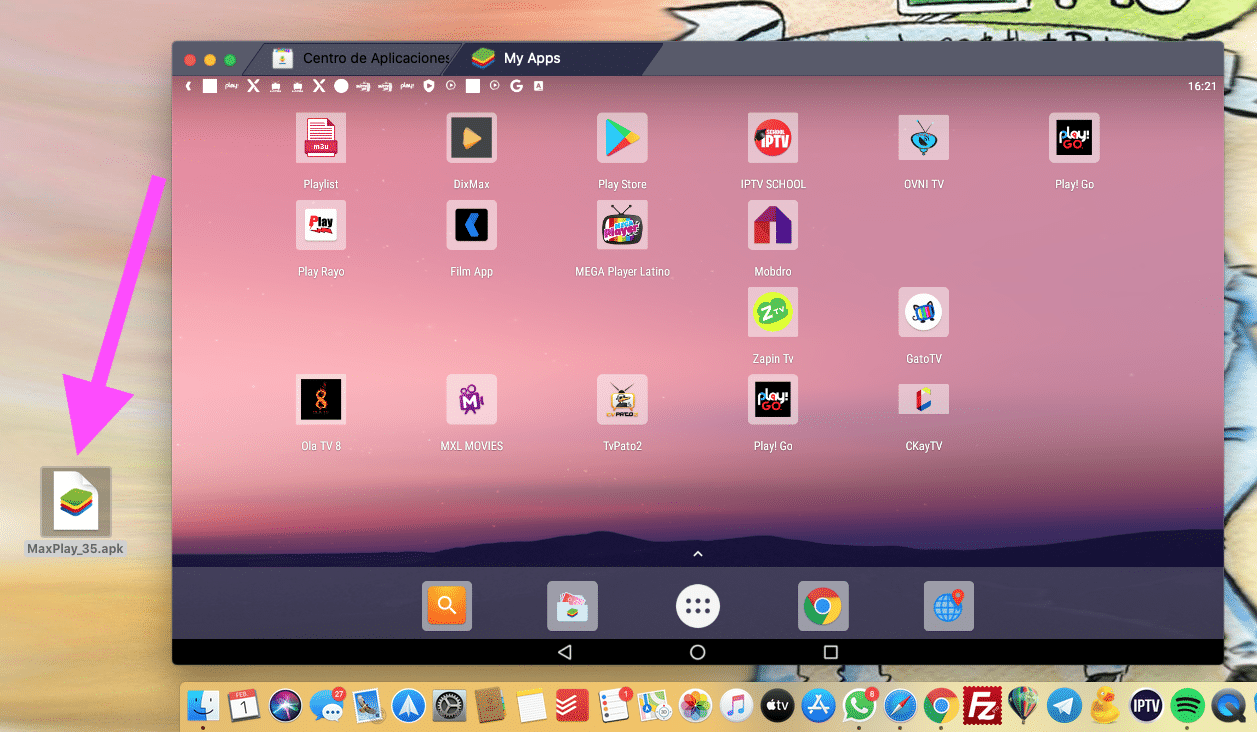
Task: Open MXL MOVIES
Action: (471, 399)
